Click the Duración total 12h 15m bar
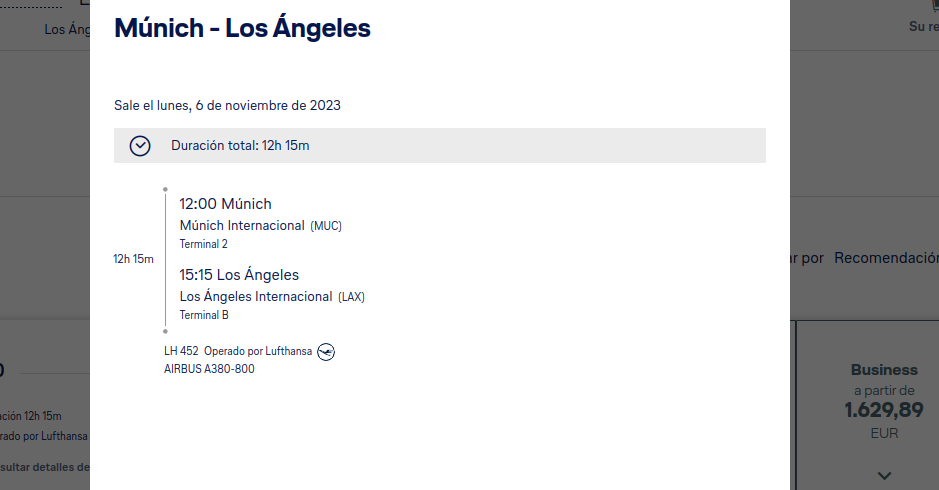This screenshot has height=490, width=939. point(440,146)
